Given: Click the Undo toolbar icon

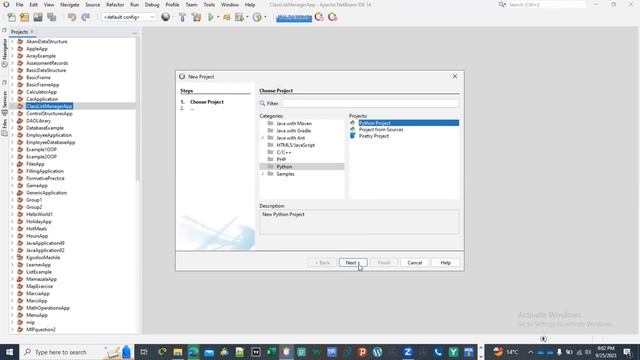Looking at the screenshot, I should pyautogui.click(x=72, y=17).
